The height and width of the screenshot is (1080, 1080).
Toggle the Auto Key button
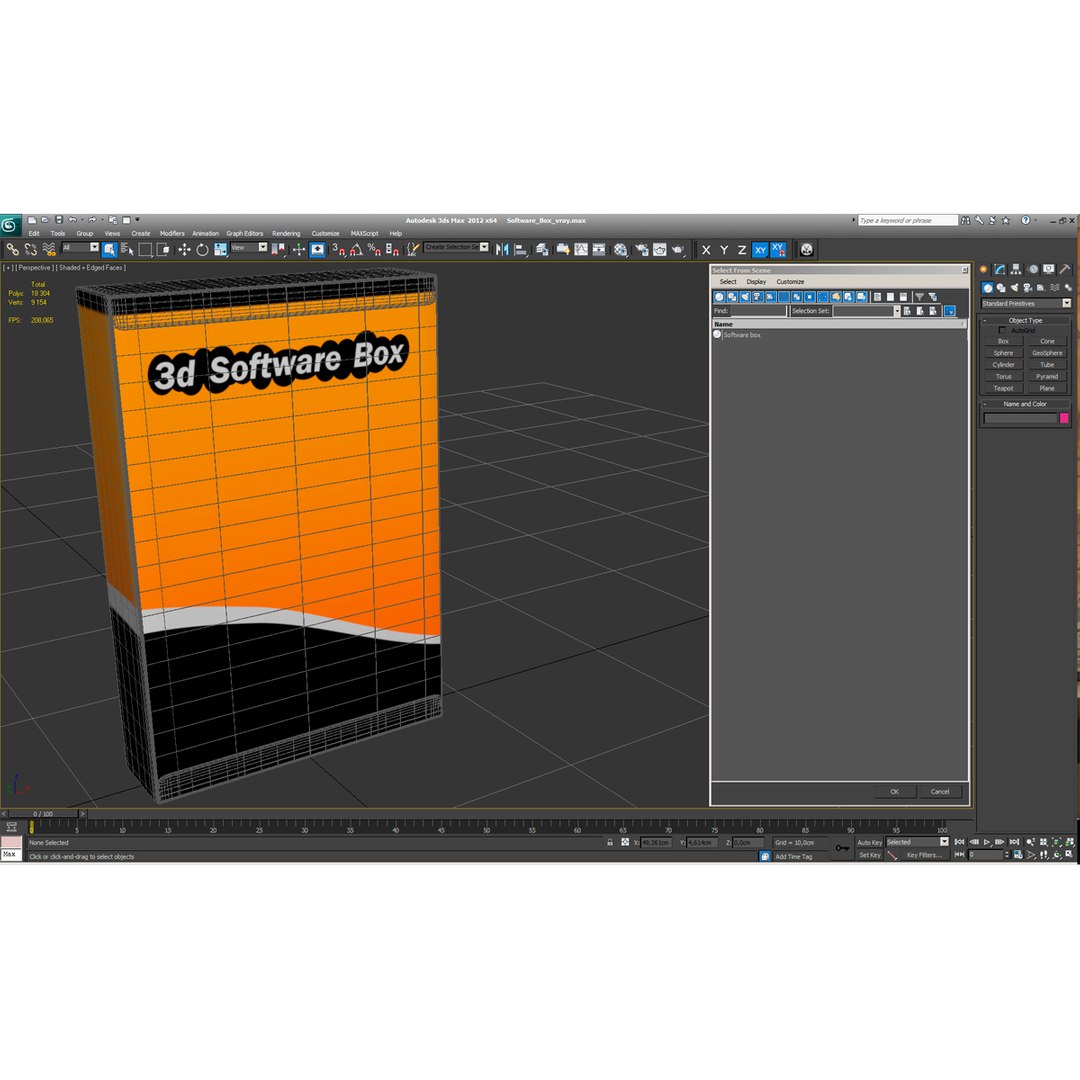[869, 842]
